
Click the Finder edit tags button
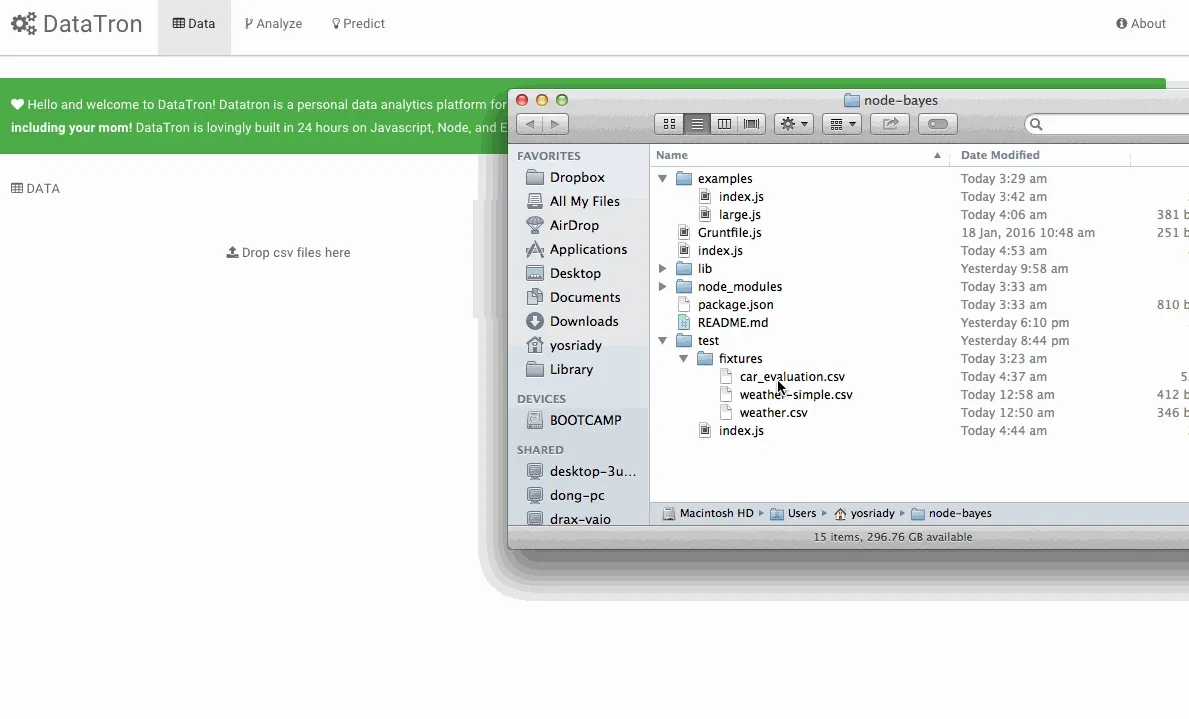(x=937, y=124)
